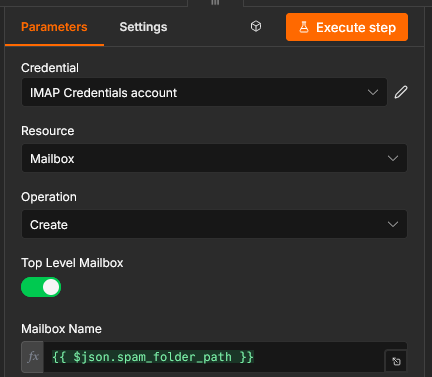
Task: Click the Top Level Mailbox label
Action: click(x=72, y=263)
